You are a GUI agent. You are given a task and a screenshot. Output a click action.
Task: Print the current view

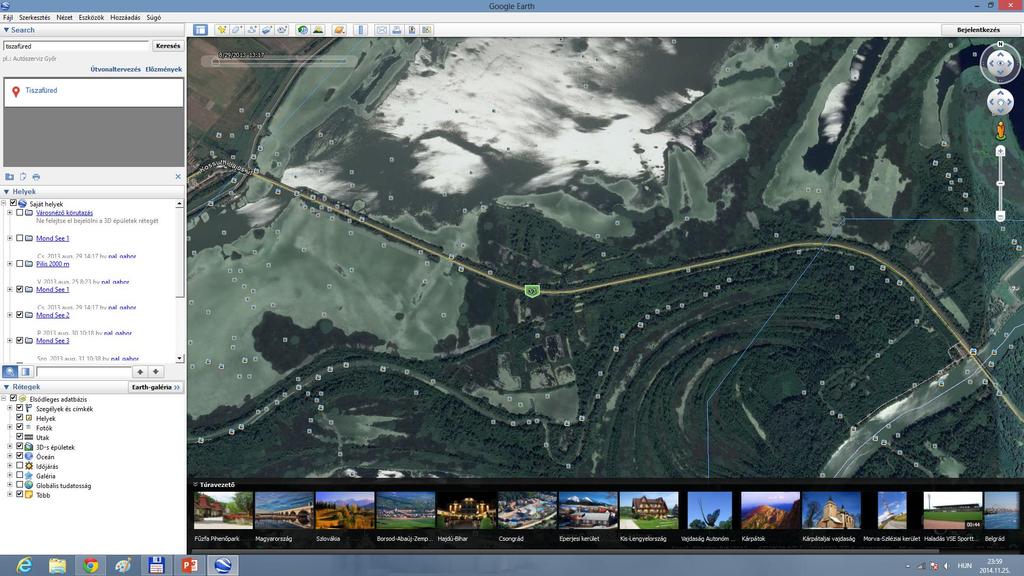(x=396, y=30)
